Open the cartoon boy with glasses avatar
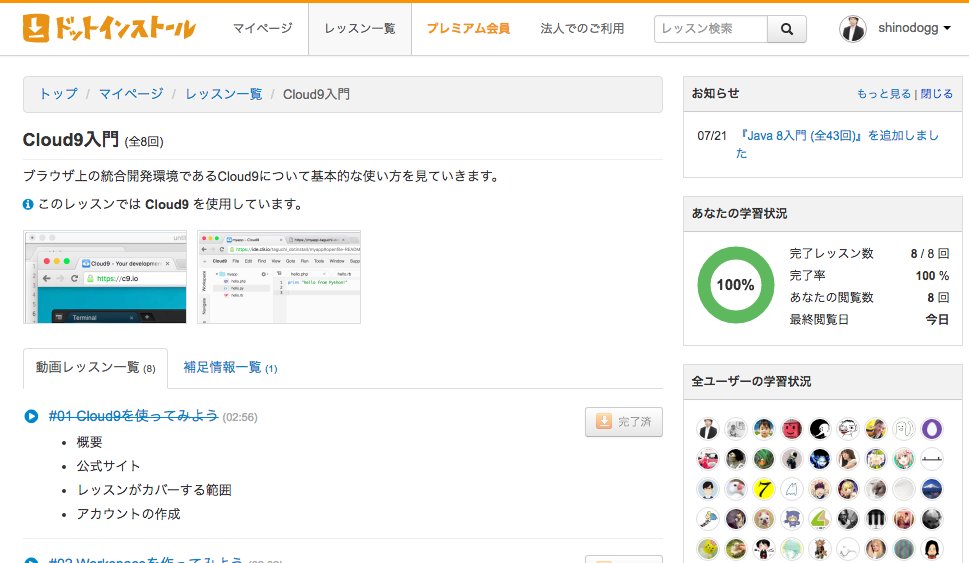Screen dimensions: 969x563 tap(708, 489)
